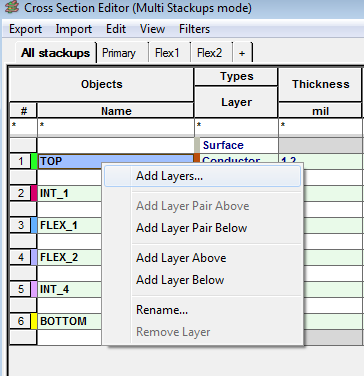Click the pink INT_4 color swatch
The height and width of the screenshot is (376, 364).
(34, 289)
